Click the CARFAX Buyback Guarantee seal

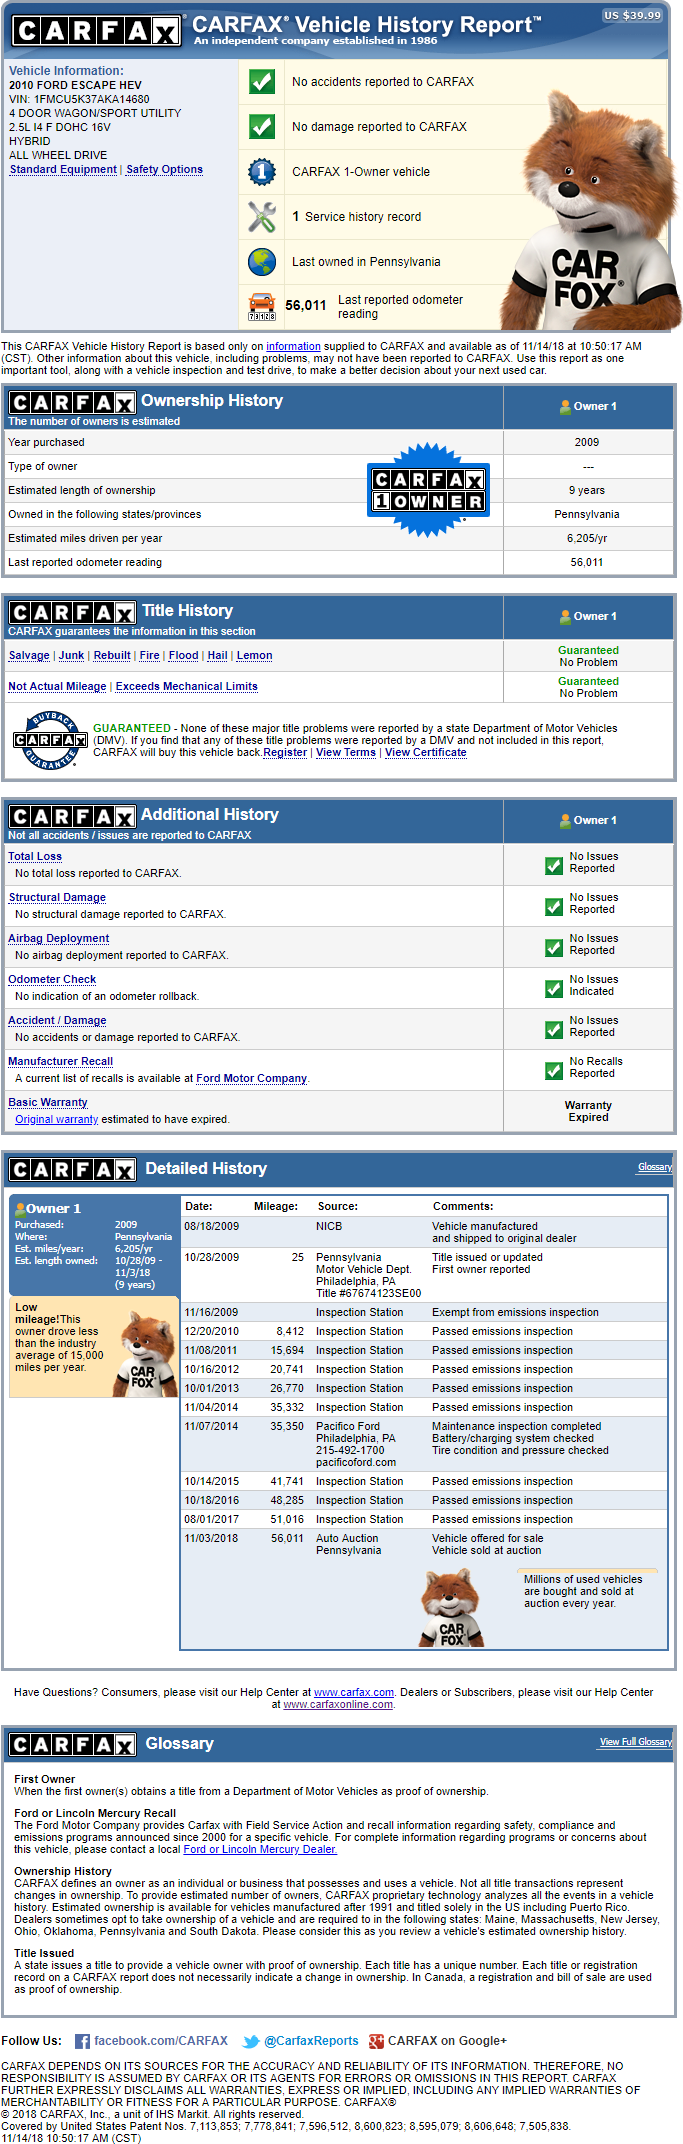[50, 740]
